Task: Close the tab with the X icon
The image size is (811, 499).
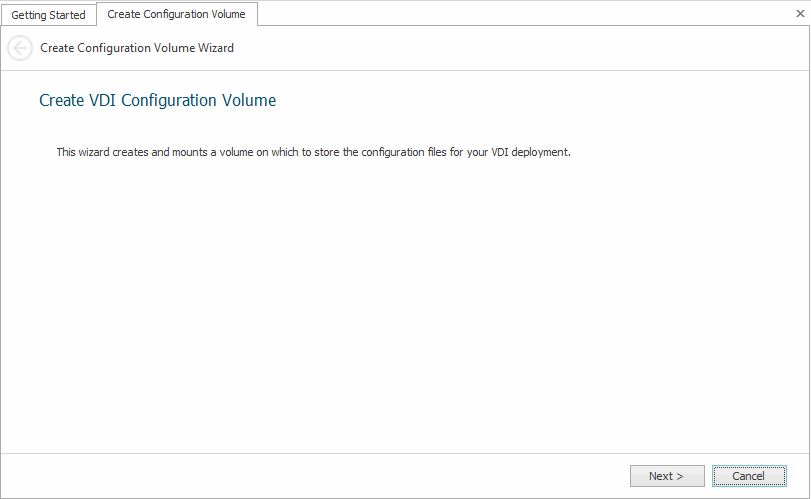Action: (795, 12)
